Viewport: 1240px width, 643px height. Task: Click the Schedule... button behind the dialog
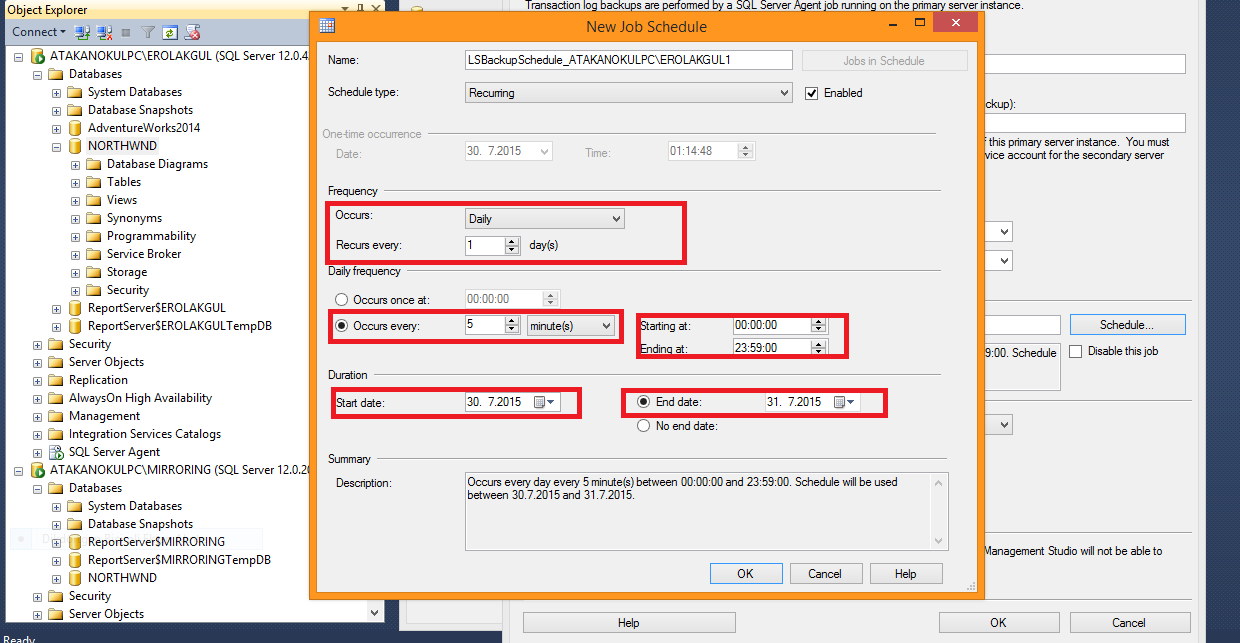(1127, 325)
